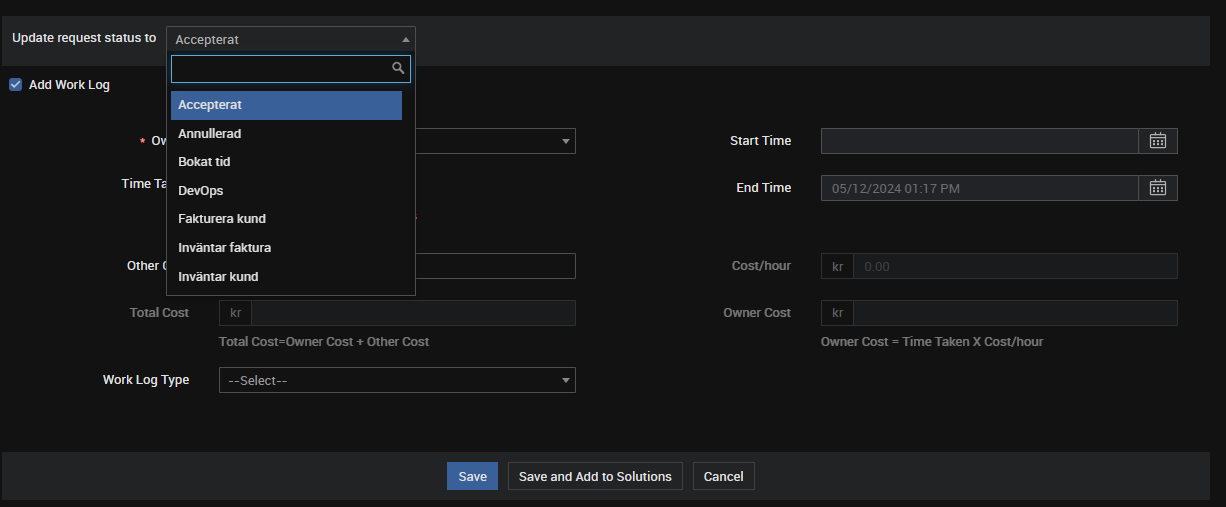This screenshot has width=1226, height=507.
Task: Expand the Owner dropdown arrow
Action: [566, 141]
